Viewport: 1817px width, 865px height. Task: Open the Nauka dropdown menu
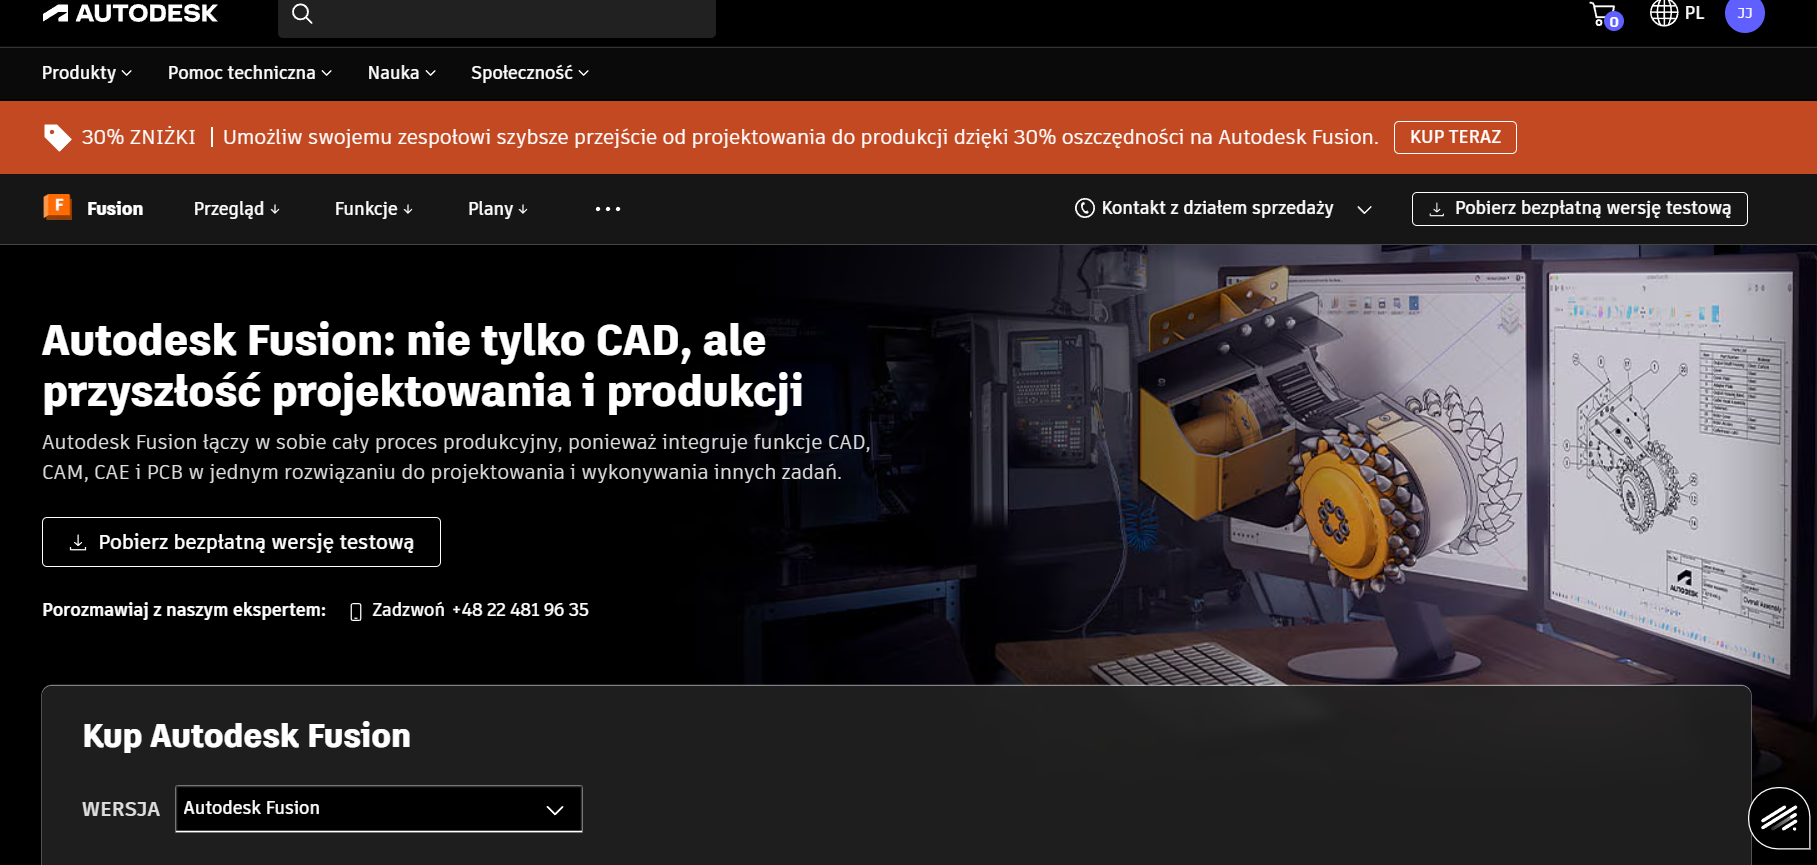point(402,73)
